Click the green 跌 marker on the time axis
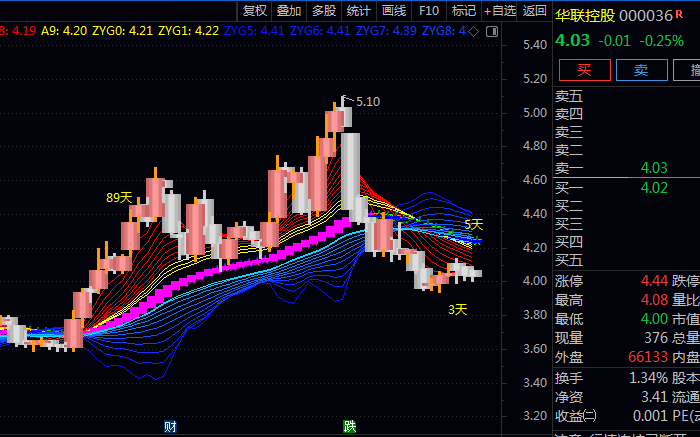This screenshot has height=437, width=700. (x=350, y=427)
